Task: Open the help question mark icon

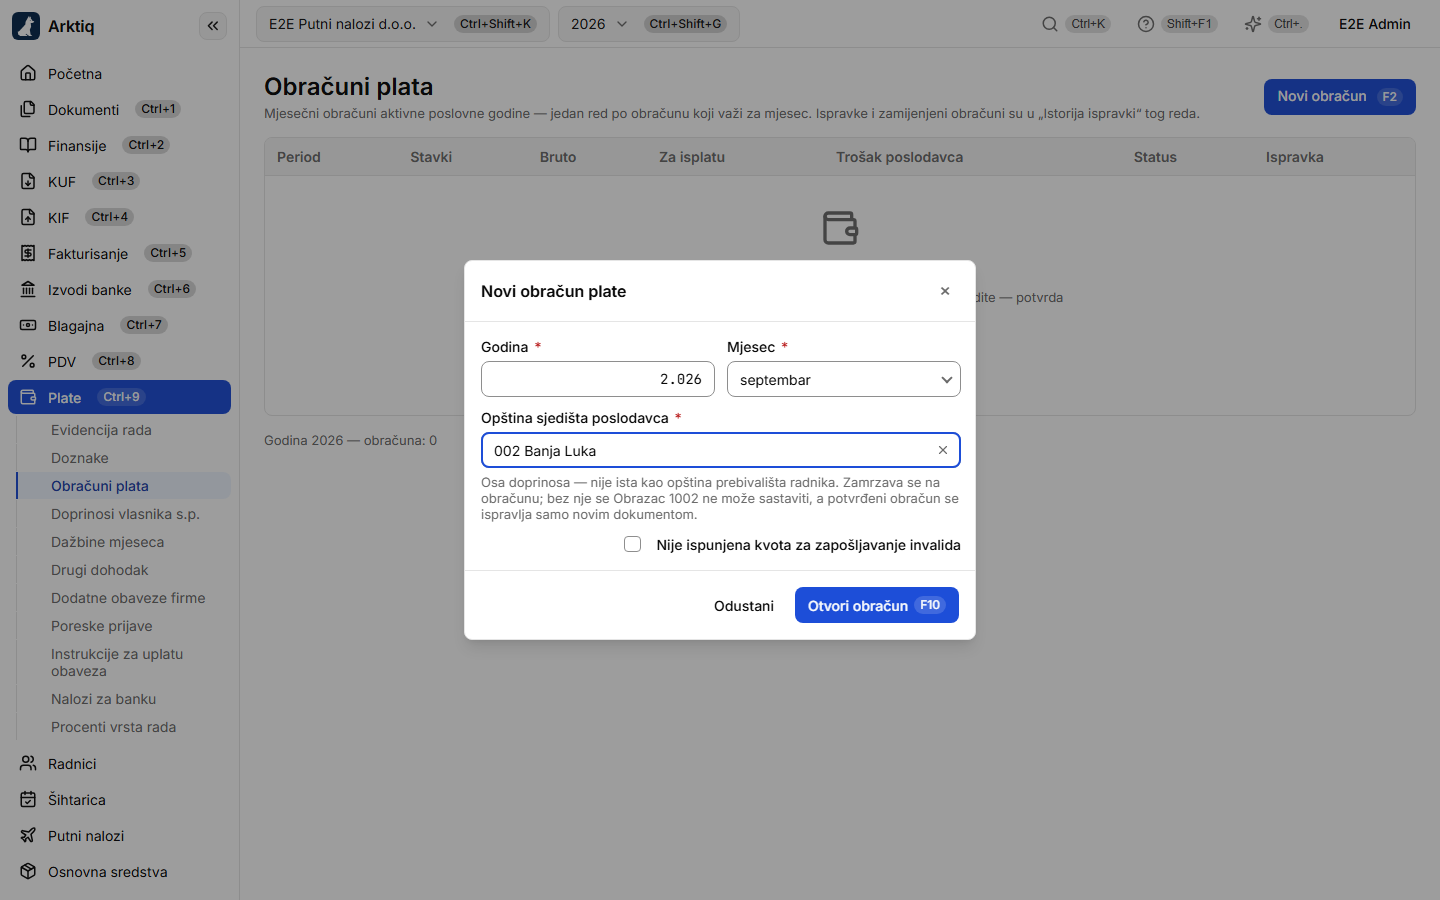Action: click(1146, 24)
